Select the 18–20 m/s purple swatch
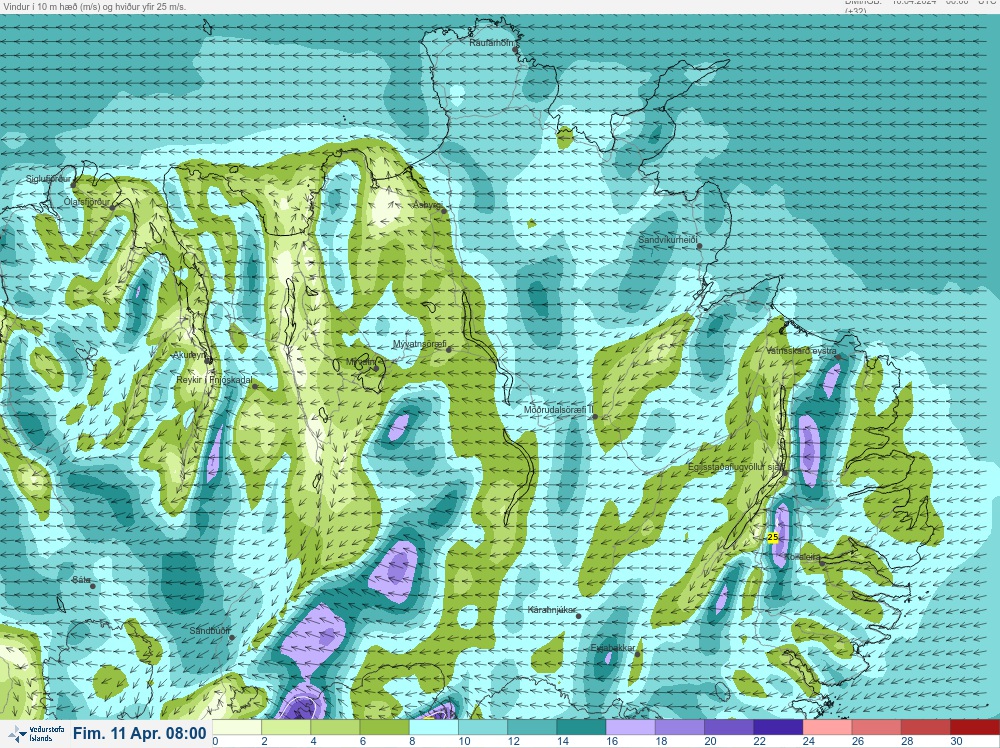1000x748 pixels. pos(679,727)
